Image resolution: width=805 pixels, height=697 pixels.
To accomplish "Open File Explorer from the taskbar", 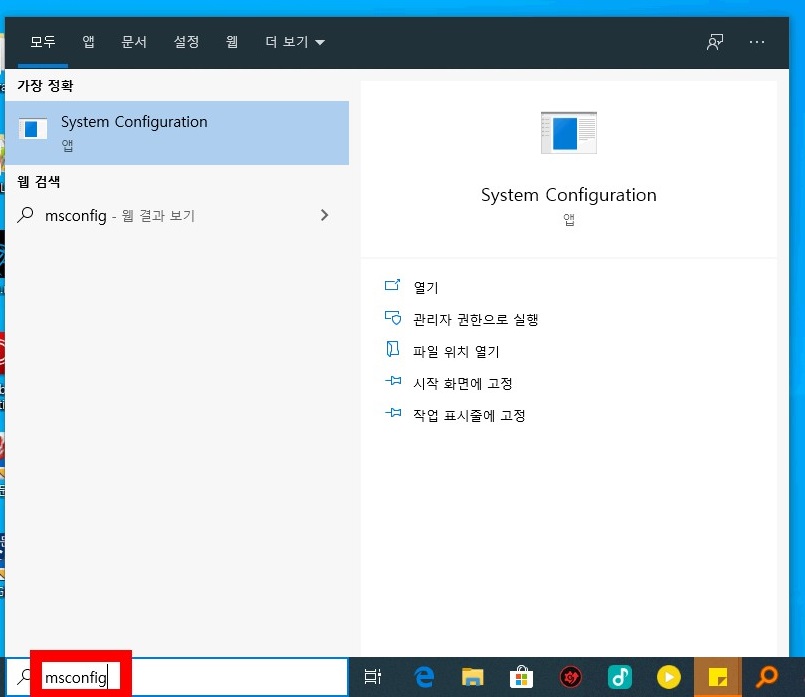I will coord(472,677).
